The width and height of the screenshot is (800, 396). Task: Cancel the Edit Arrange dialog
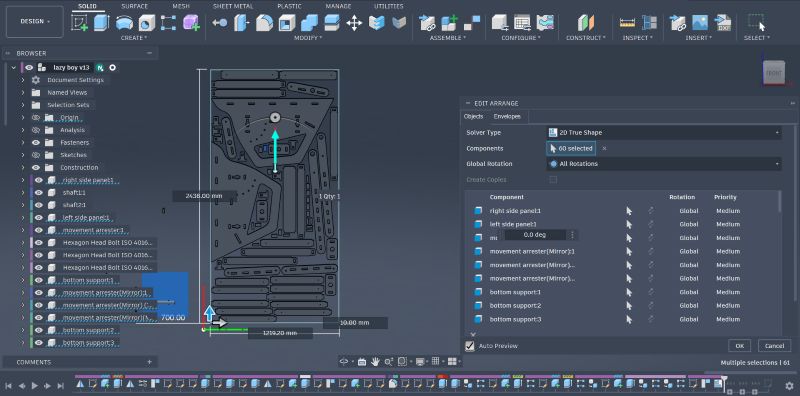774,346
